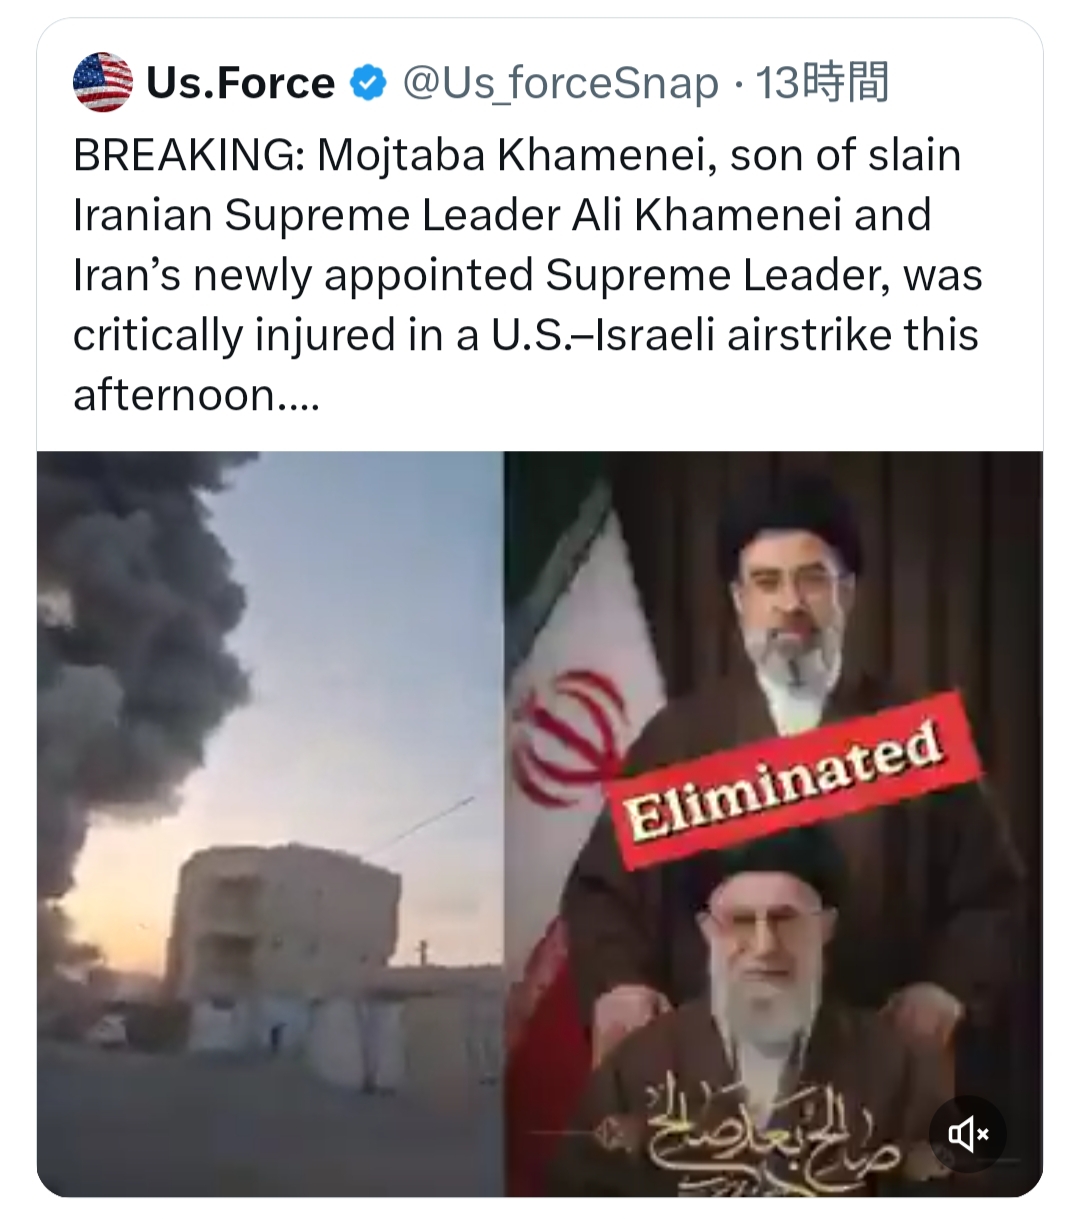1080x1219 pixels.
Task: Click the "critically injured in a U.S.–Israeli airstrike" line
Action: pos(526,336)
